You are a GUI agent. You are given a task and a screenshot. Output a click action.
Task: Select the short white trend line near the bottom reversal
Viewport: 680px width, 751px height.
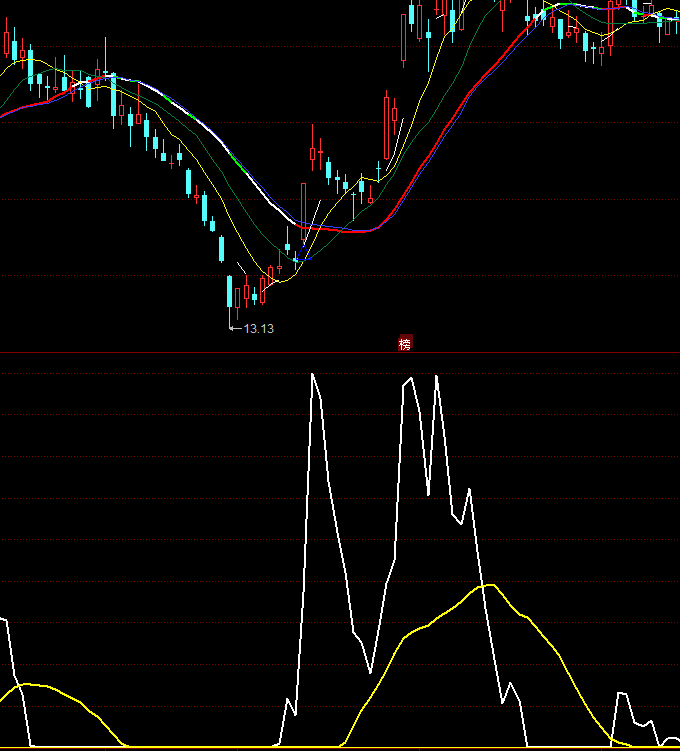point(310,222)
